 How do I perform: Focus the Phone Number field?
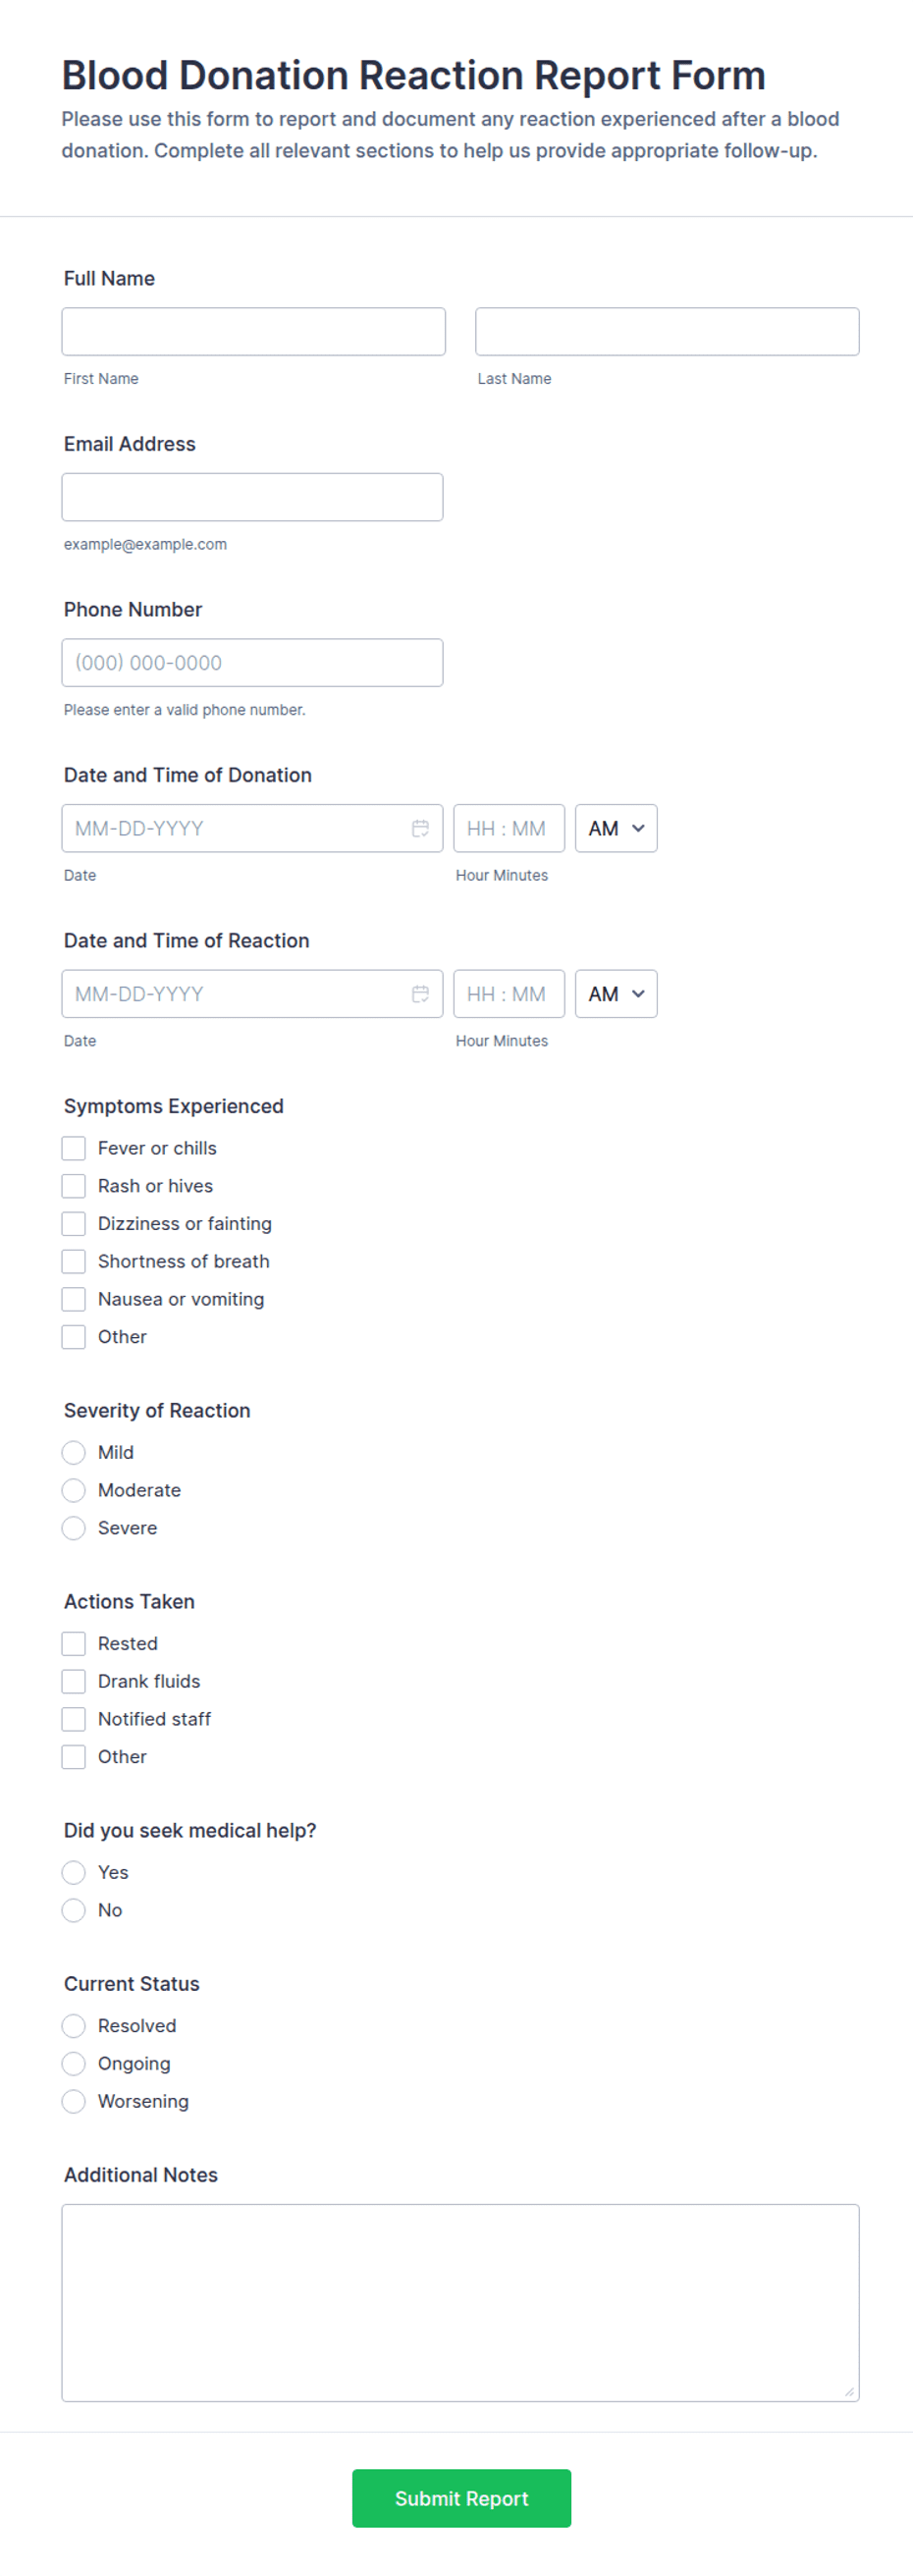tap(252, 663)
